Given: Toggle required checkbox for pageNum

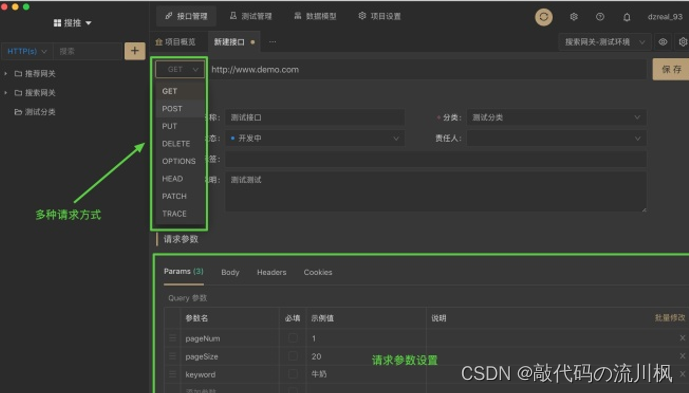Looking at the screenshot, I should point(293,338).
